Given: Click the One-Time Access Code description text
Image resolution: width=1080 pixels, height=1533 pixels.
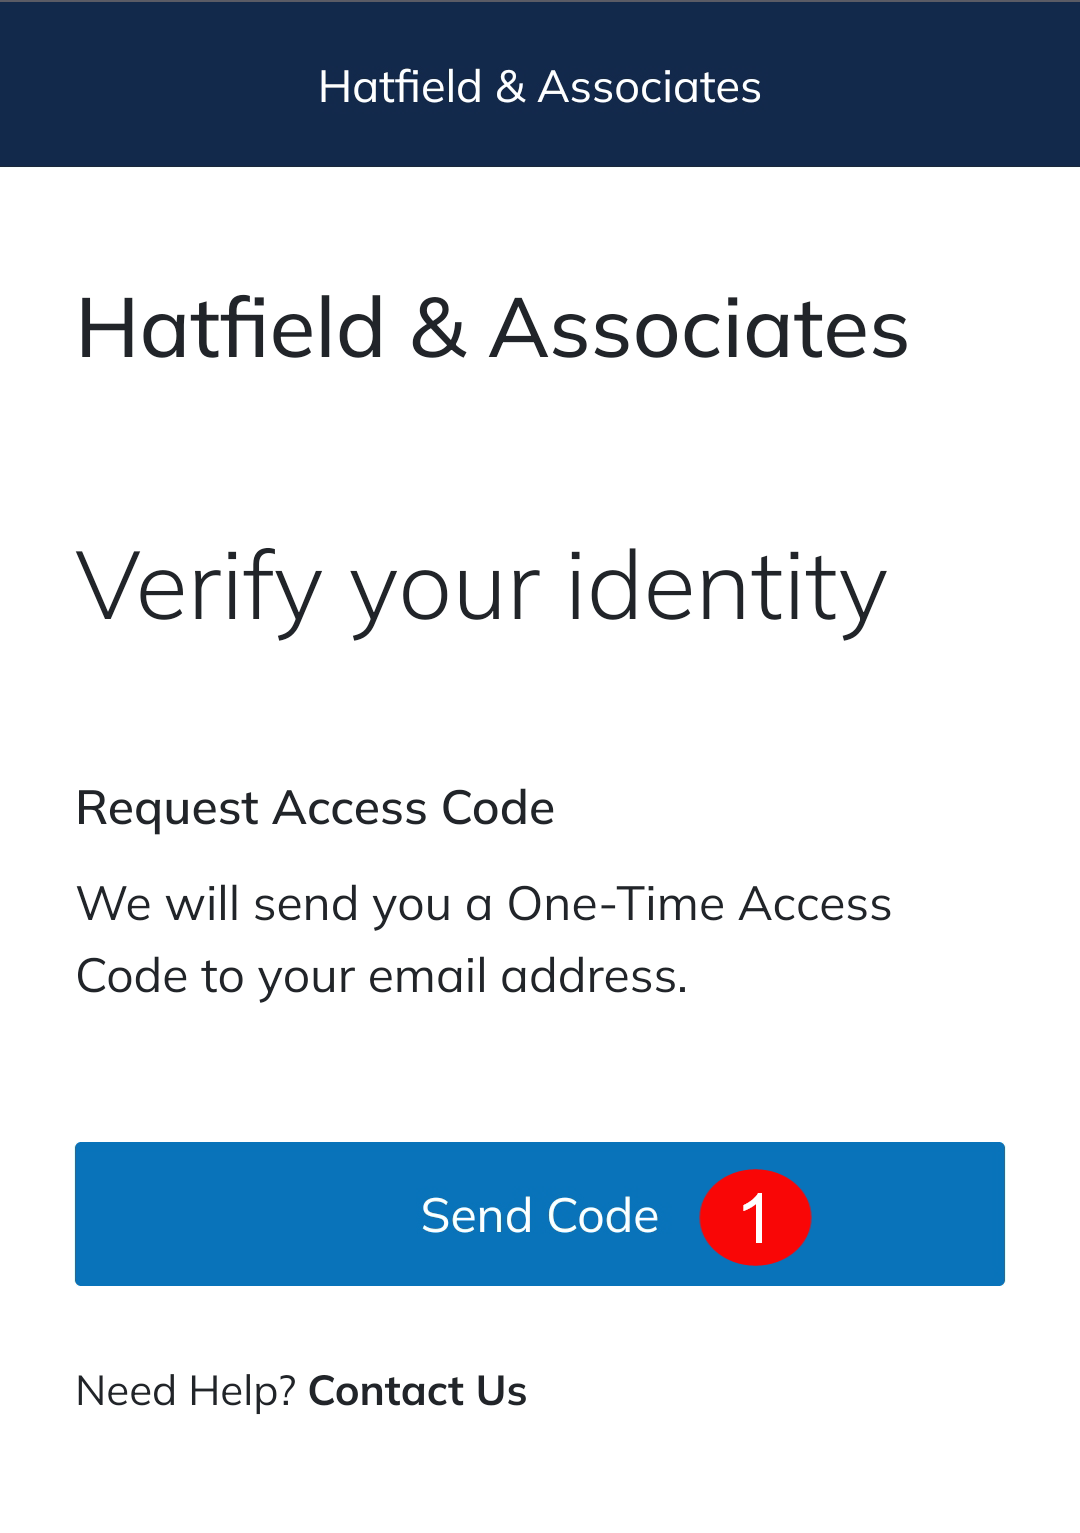Looking at the screenshot, I should (x=483, y=940).
